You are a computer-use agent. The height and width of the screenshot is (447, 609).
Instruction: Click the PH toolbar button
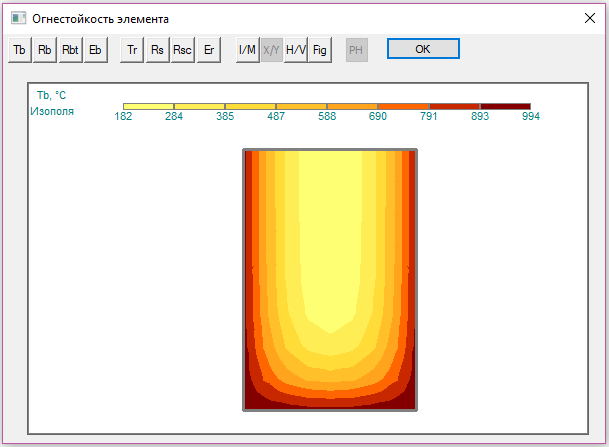coord(357,50)
